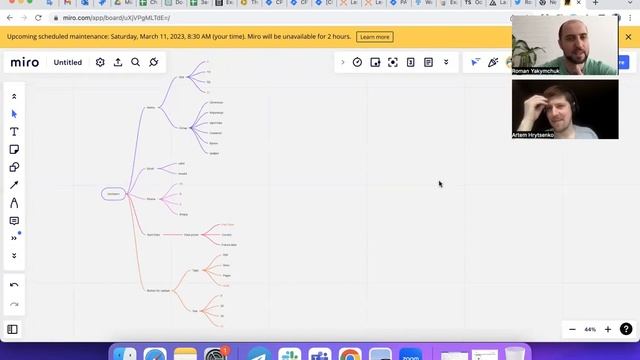The width and height of the screenshot is (640, 360).
Task: Select the Connection line arrow tool
Action: (14, 185)
